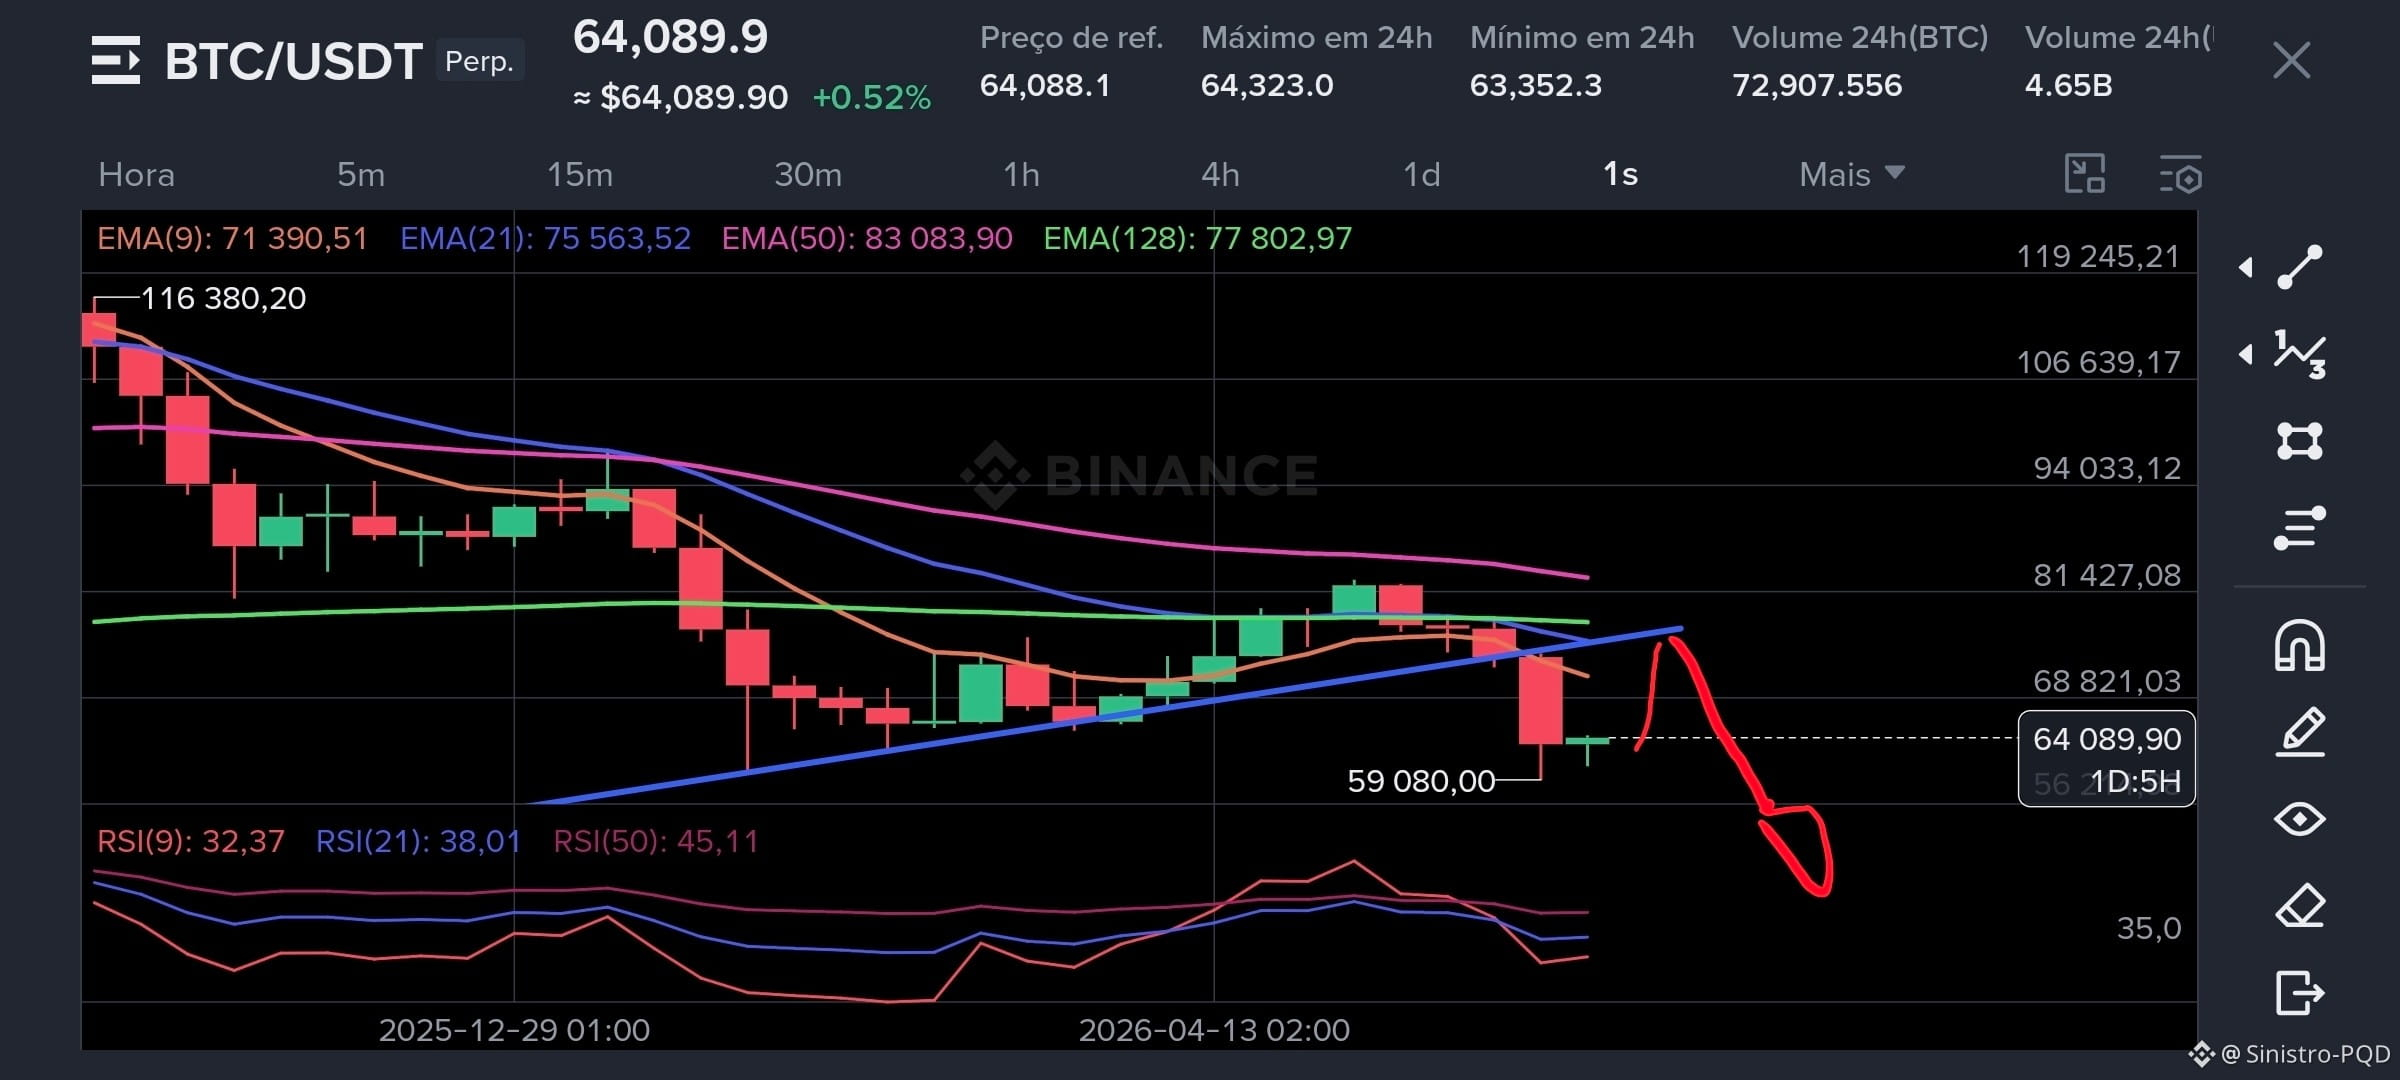Tap the Mínimo em 24h value 63,352.3
This screenshot has height=1080, width=2400.
pos(1535,85)
